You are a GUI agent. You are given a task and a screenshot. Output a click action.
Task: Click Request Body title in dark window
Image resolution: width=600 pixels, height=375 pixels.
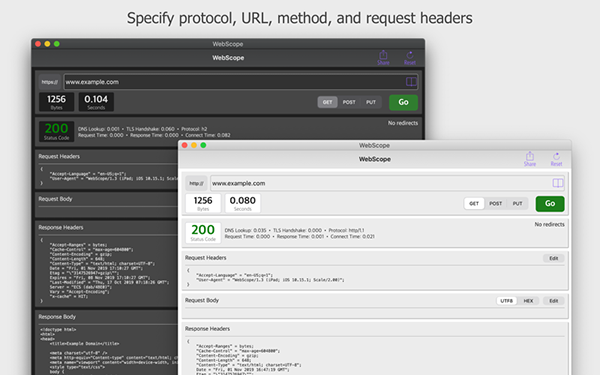coord(55,199)
